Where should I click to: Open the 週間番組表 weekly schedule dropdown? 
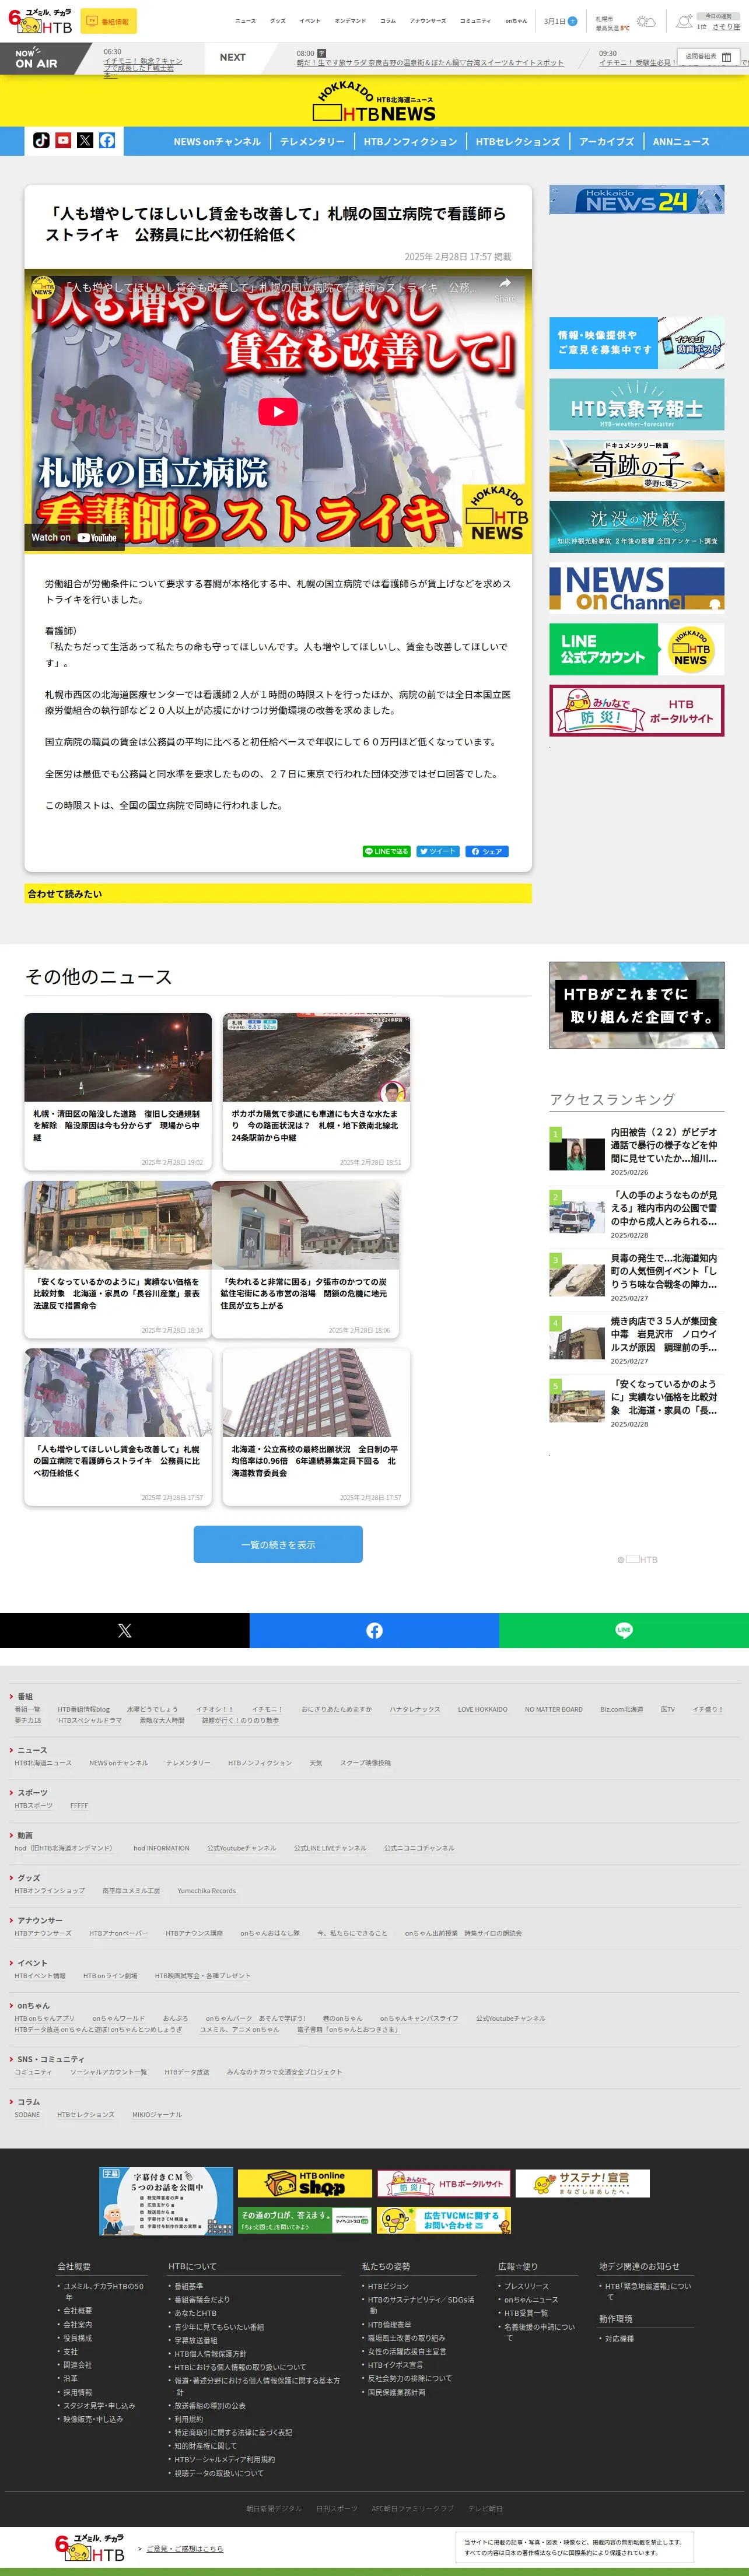[708, 57]
